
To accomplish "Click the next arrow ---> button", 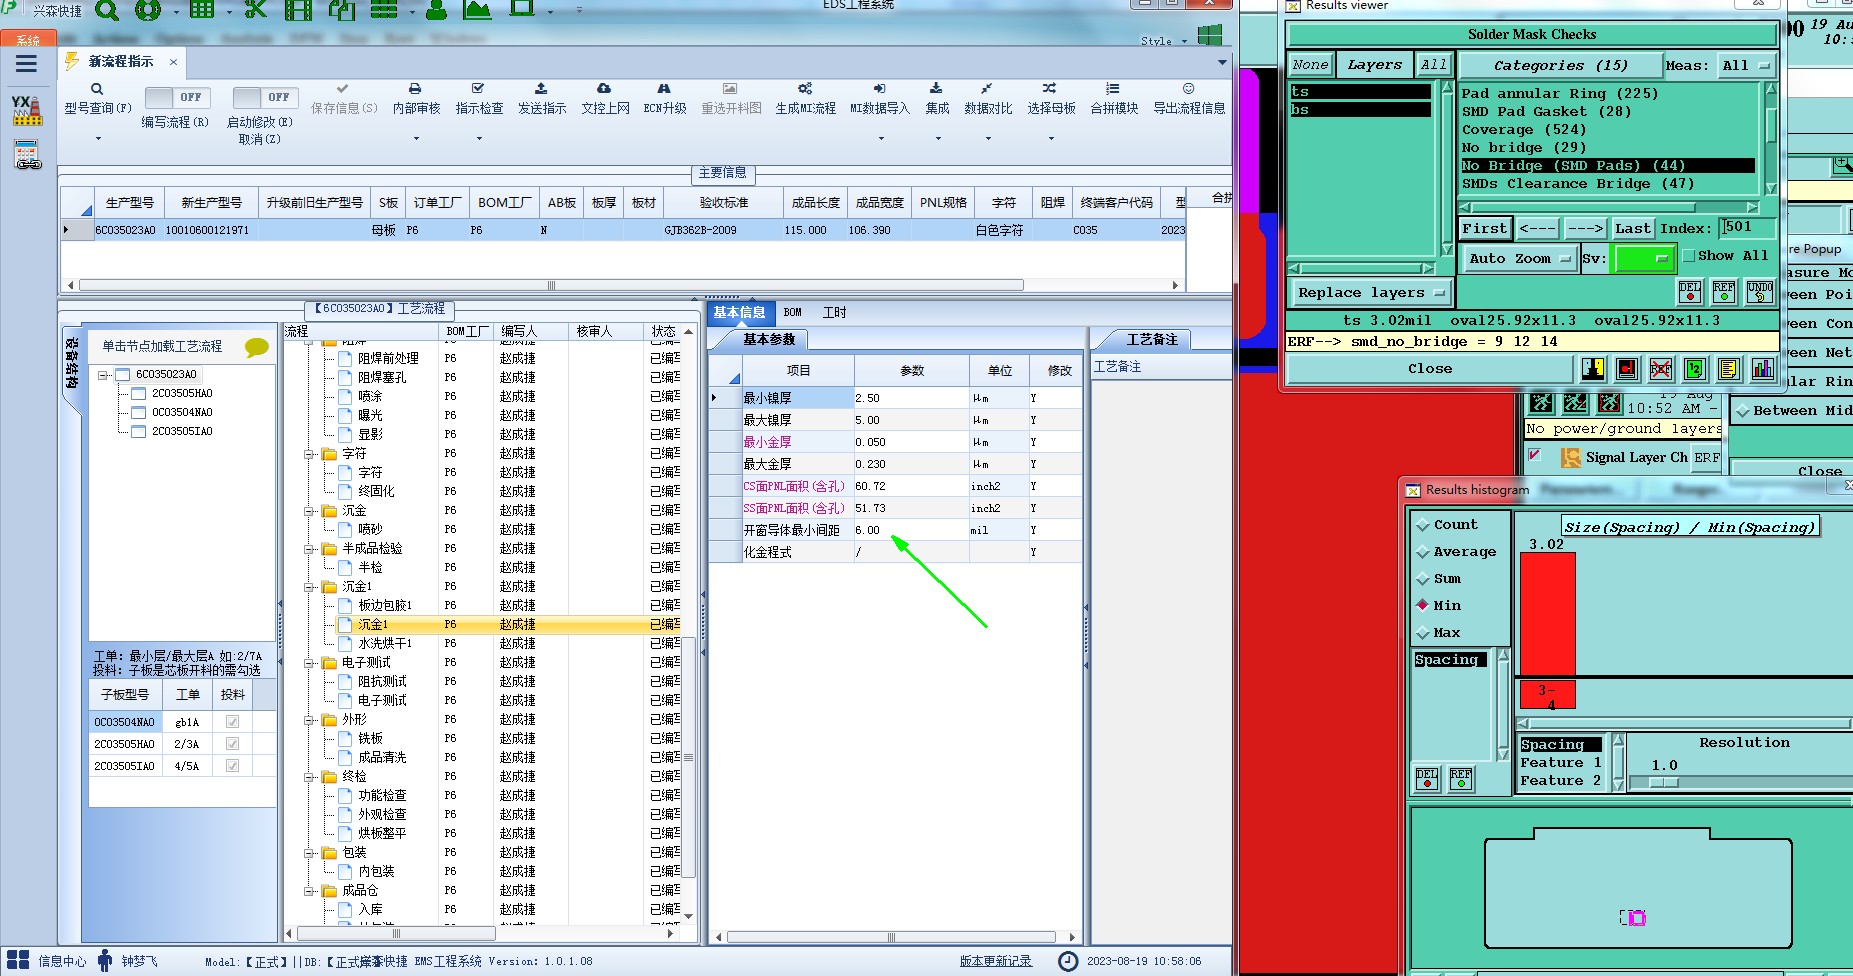I will pos(1585,228).
